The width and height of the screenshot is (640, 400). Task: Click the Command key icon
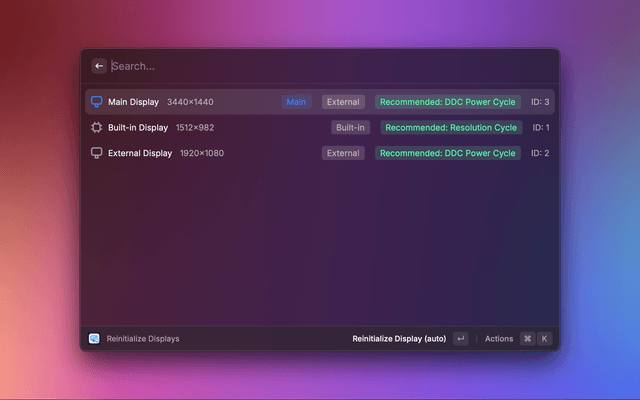pos(527,339)
